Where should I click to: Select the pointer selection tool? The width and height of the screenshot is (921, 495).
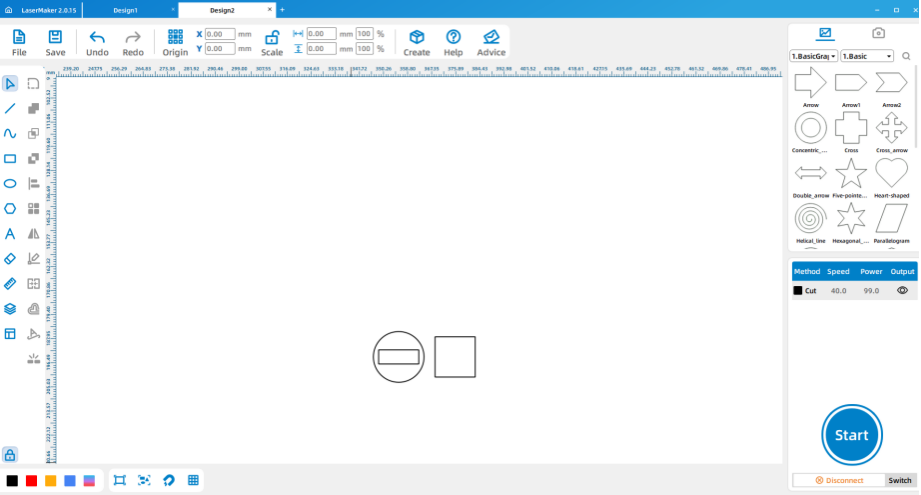pyautogui.click(x=10, y=83)
